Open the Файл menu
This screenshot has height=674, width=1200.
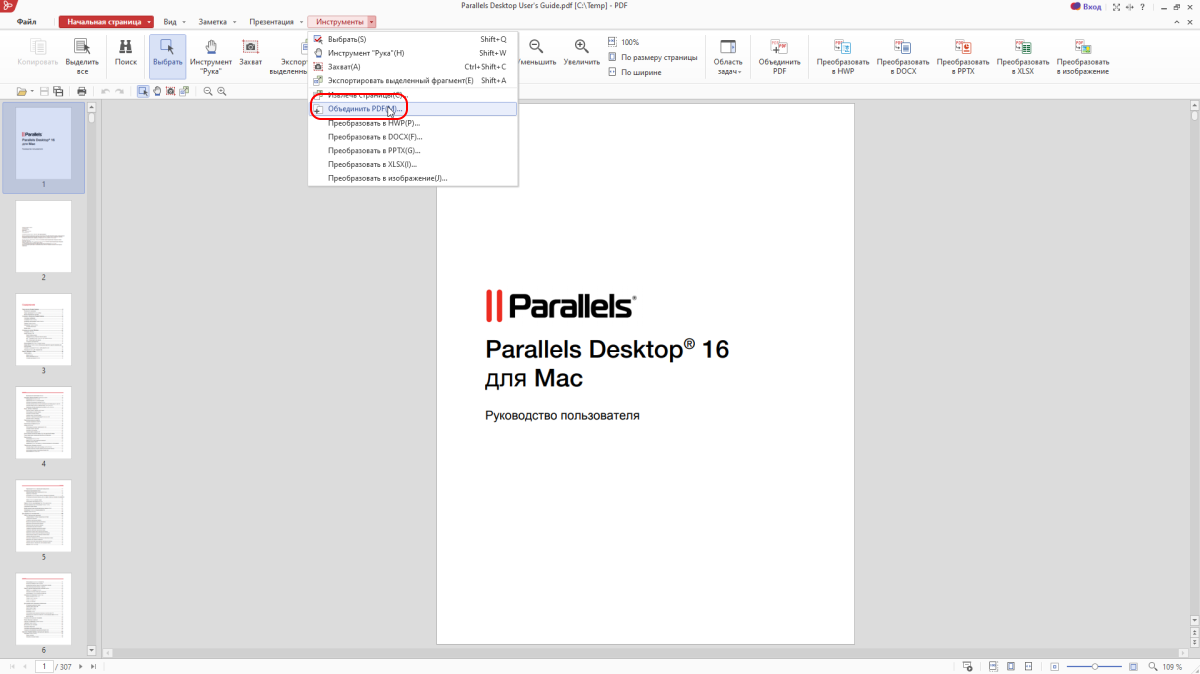[27, 21]
